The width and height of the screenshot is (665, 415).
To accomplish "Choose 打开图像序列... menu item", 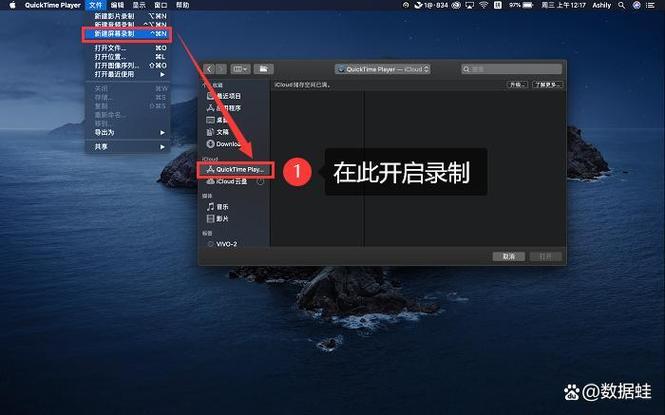I will [x=128, y=65].
